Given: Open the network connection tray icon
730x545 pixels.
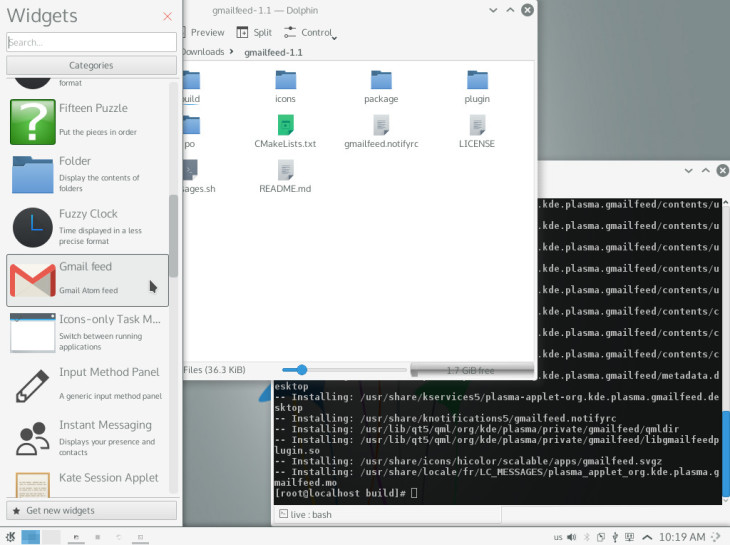Looking at the screenshot, I should coord(629,537).
